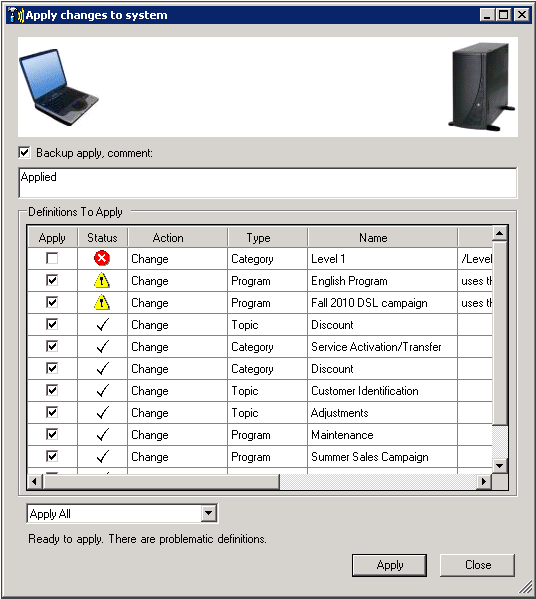Click the server tower image in the banner

(x=481, y=87)
